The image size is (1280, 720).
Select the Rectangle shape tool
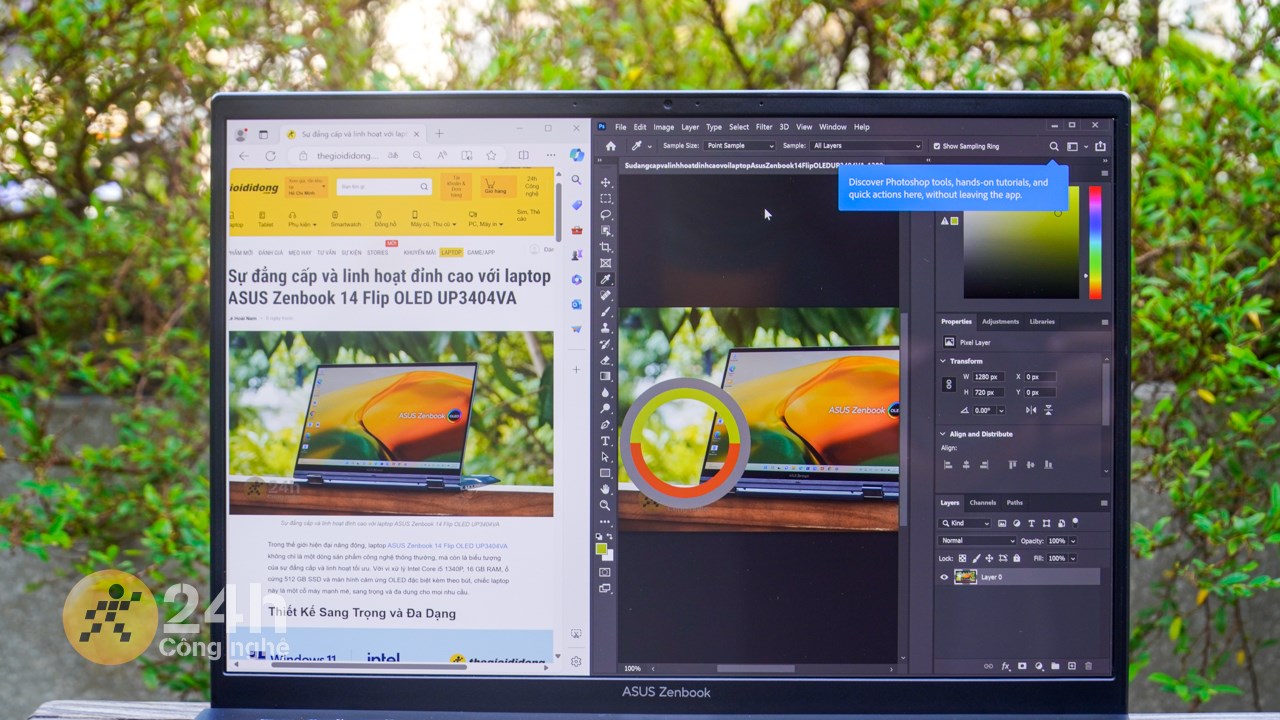pyautogui.click(x=605, y=473)
